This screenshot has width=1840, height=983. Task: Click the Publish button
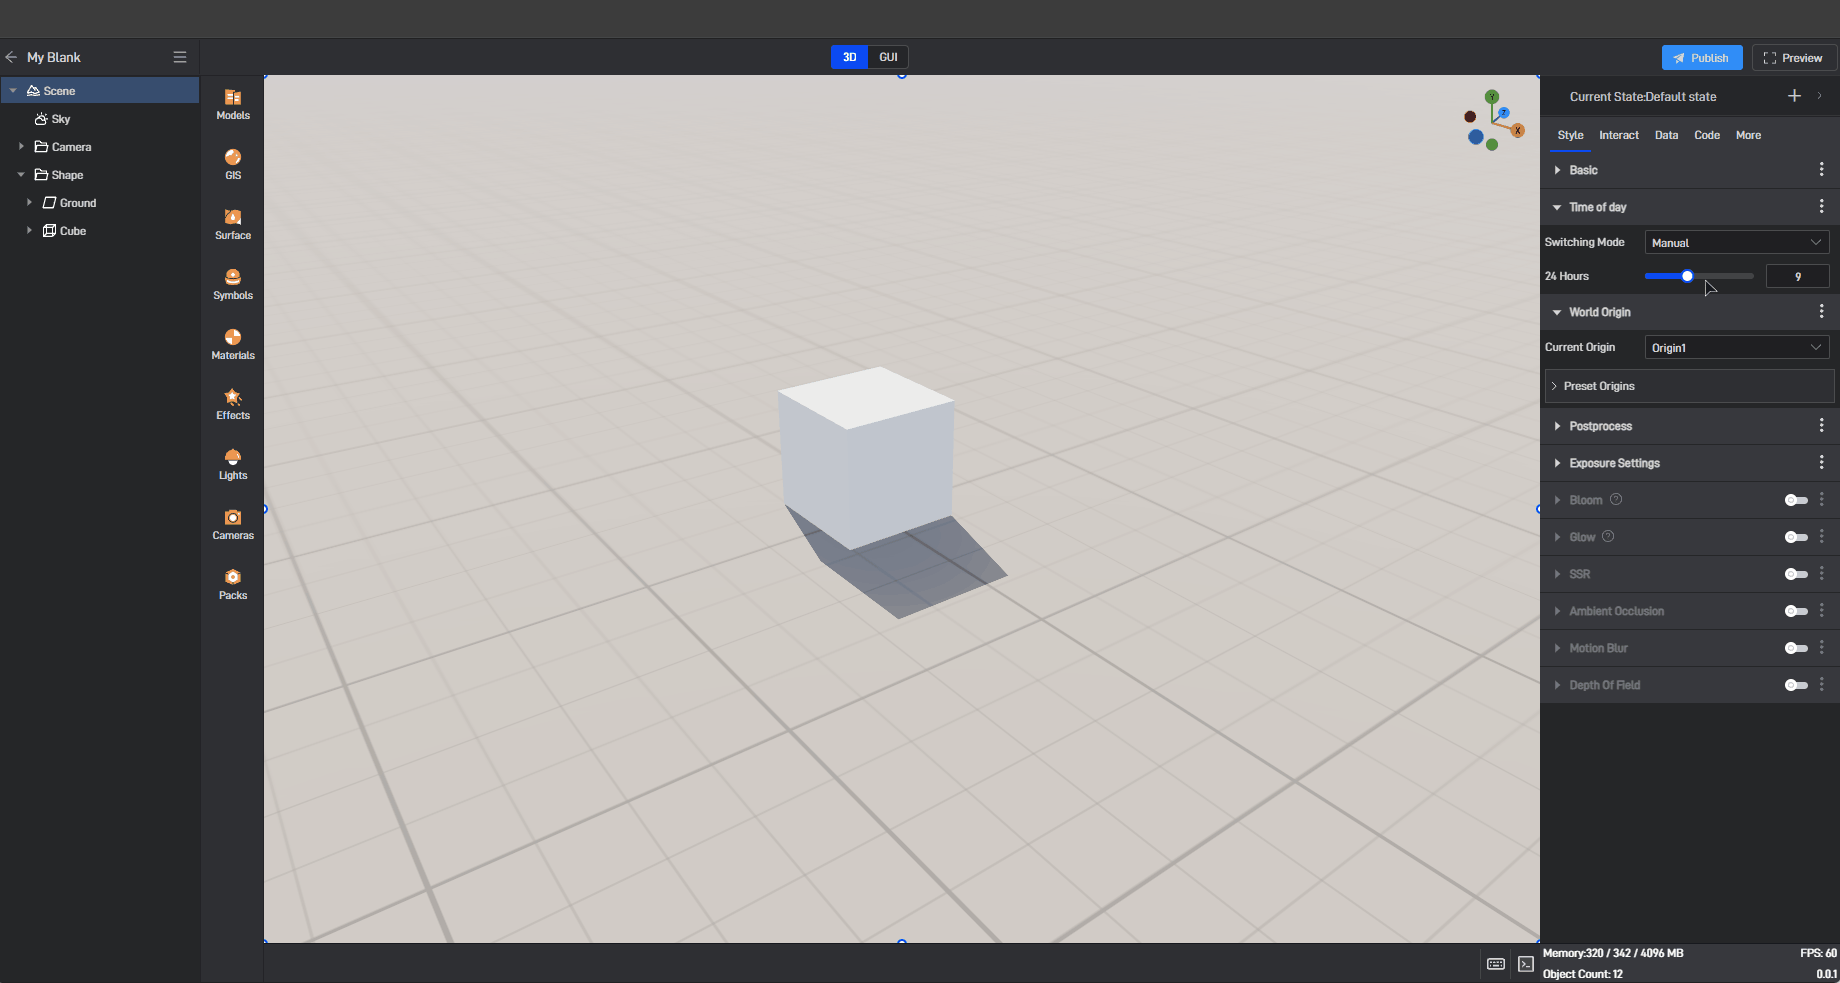click(1702, 58)
